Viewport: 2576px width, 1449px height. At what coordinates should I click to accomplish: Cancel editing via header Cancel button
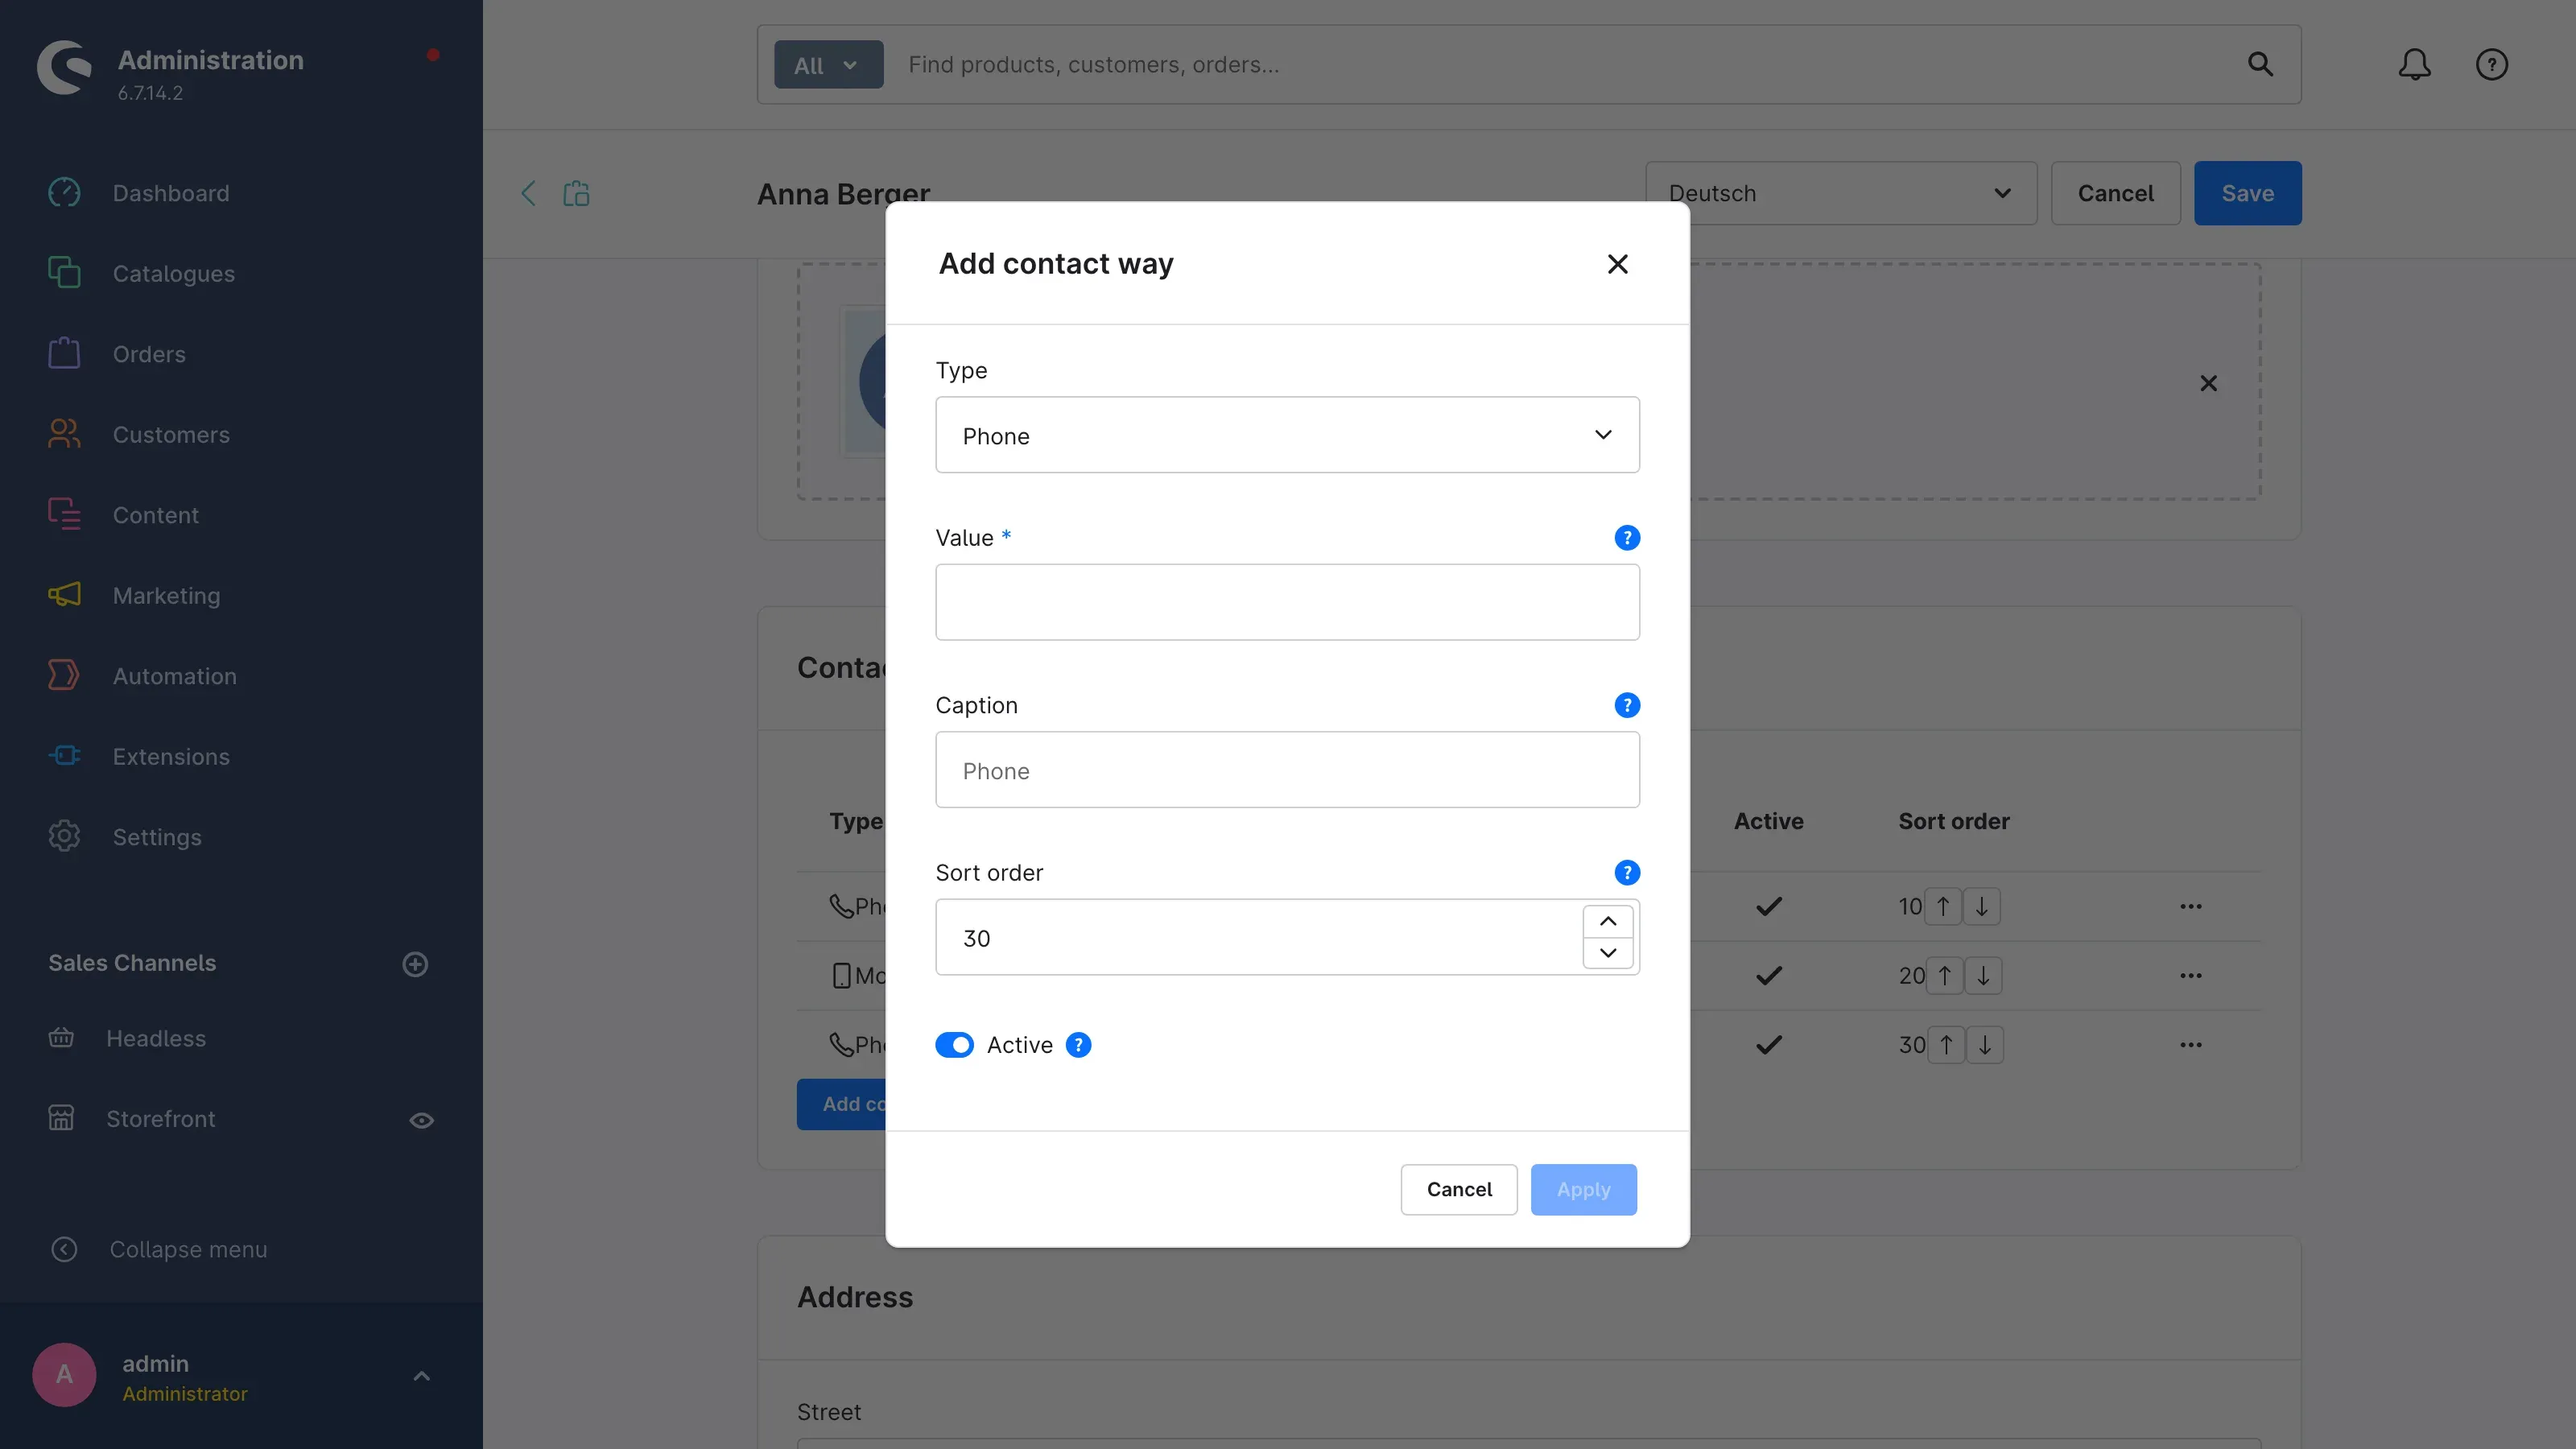(2115, 193)
